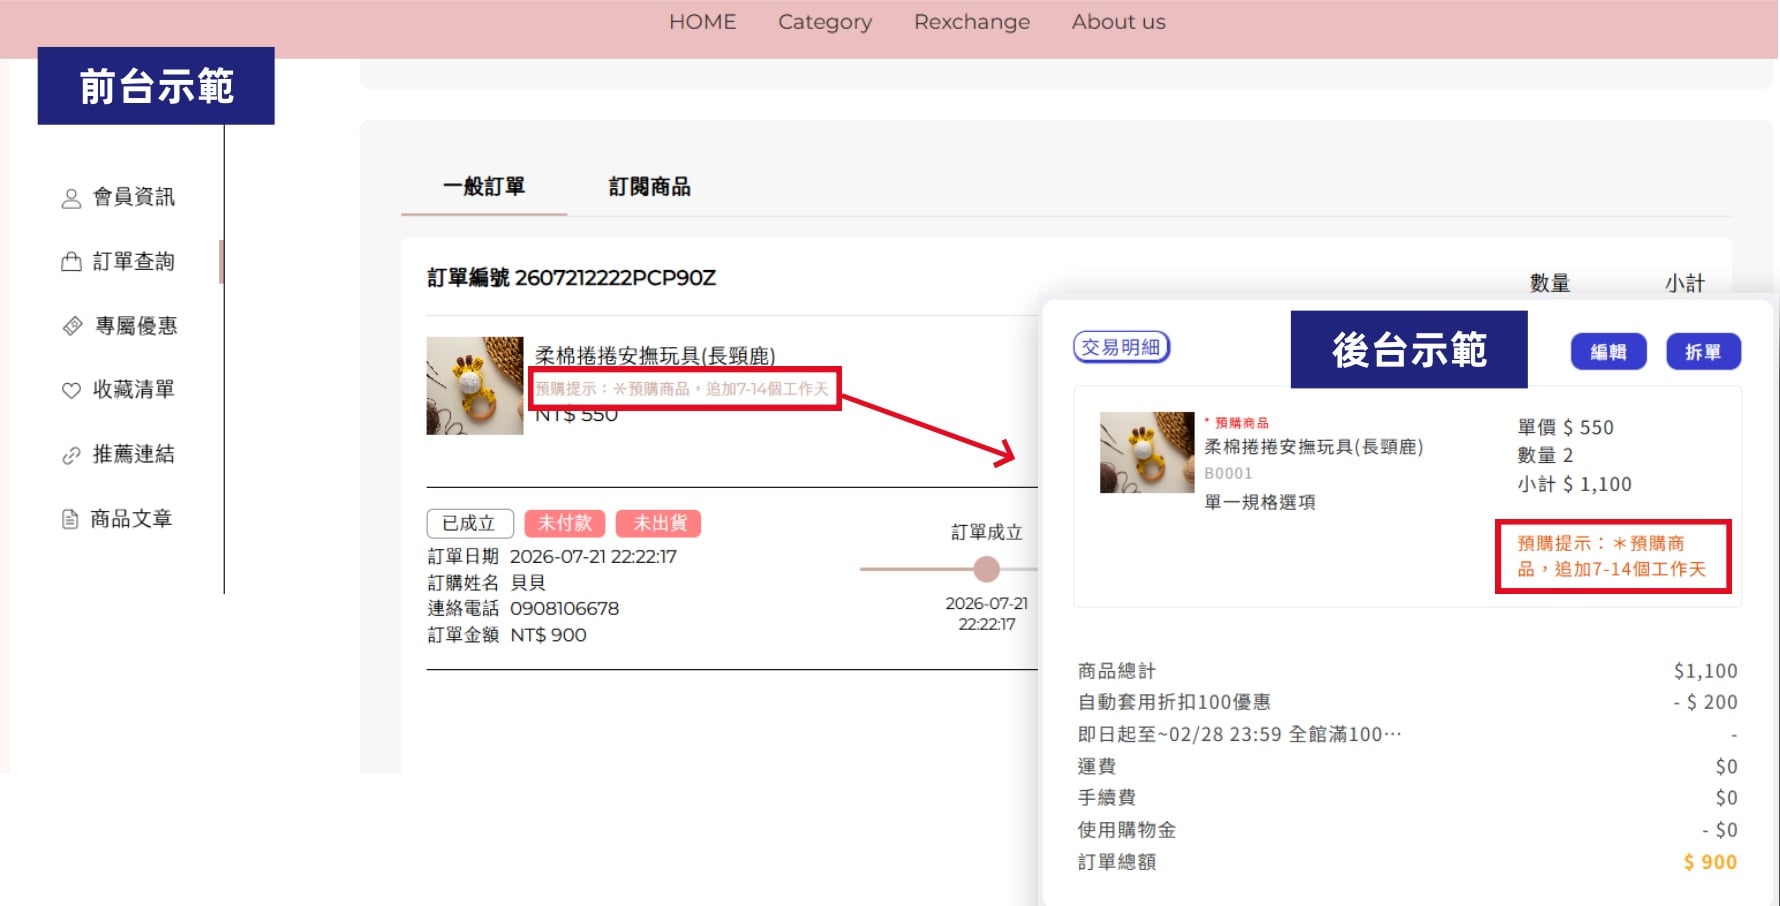
Task: Click the wishlist heart icon
Action: click(71, 390)
